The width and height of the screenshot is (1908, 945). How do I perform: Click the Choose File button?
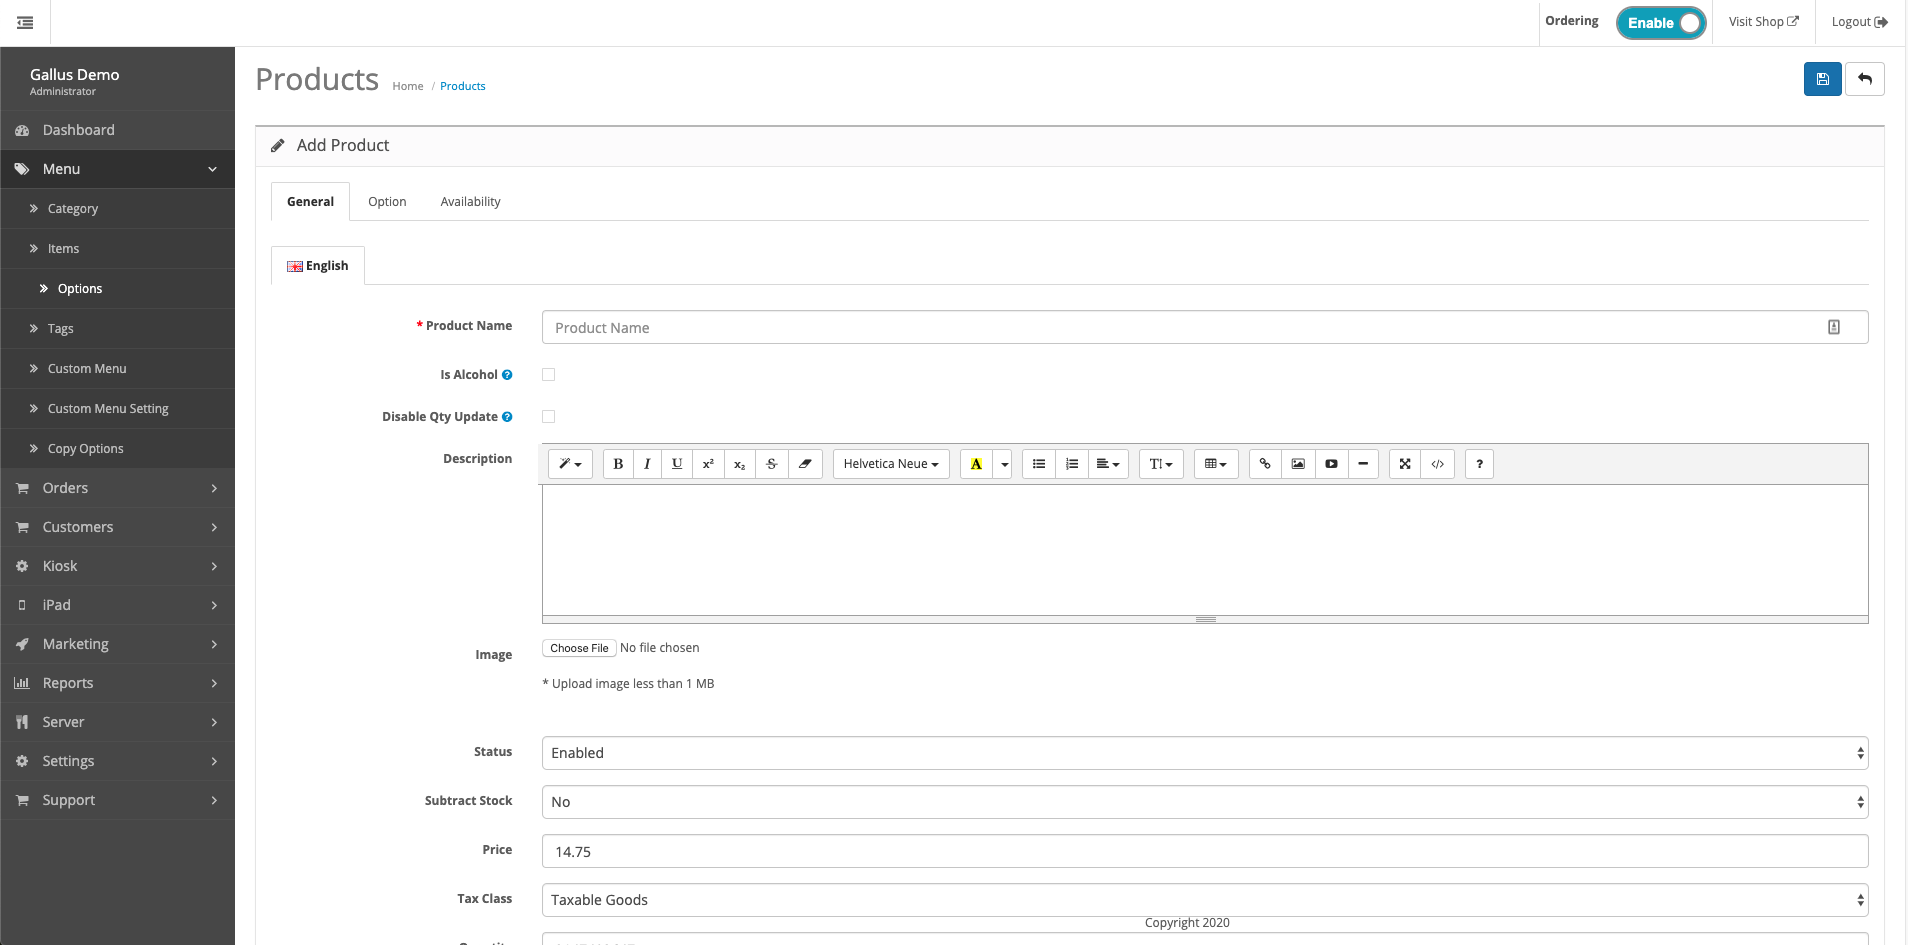pos(579,648)
